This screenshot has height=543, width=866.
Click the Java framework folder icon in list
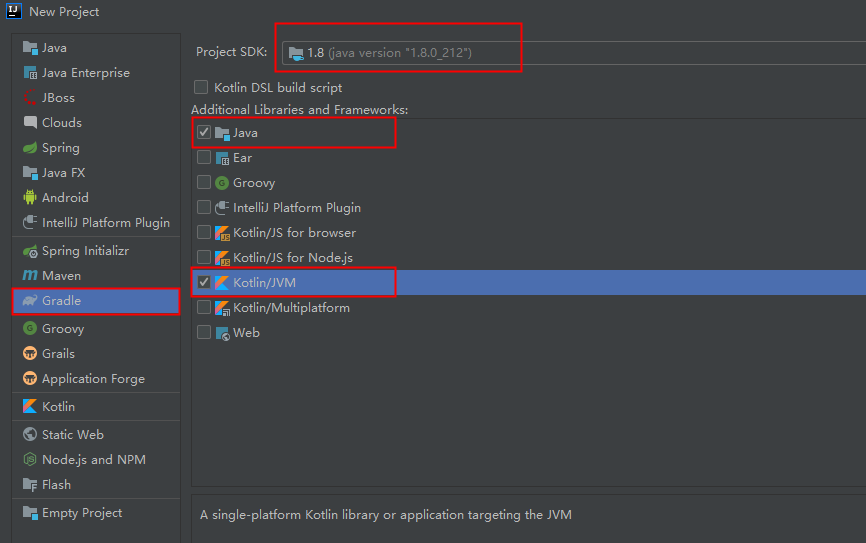coord(222,133)
